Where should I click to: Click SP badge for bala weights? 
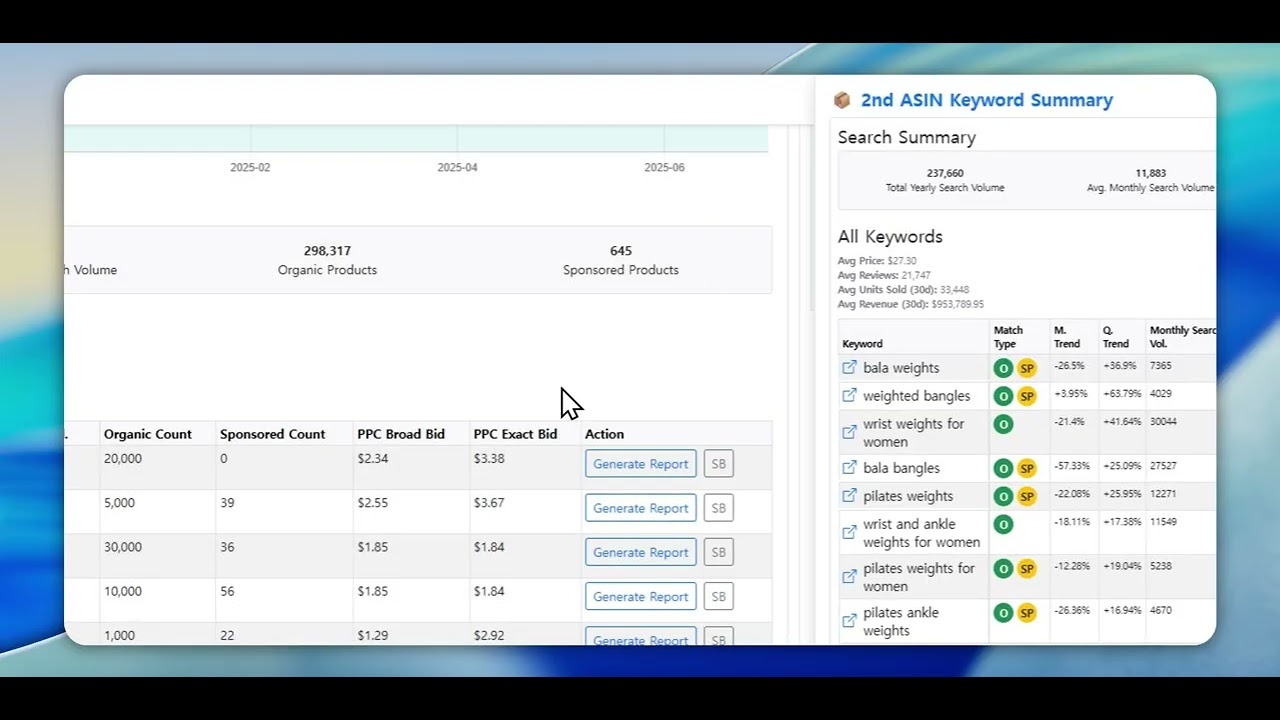[x=1027, y=368]
